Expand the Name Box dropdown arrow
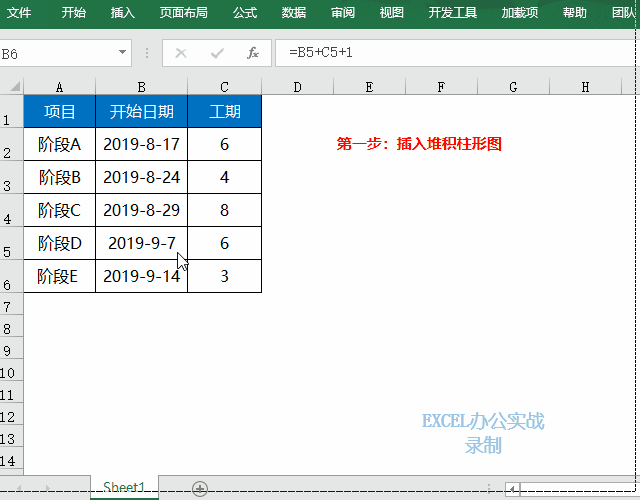 122,52
